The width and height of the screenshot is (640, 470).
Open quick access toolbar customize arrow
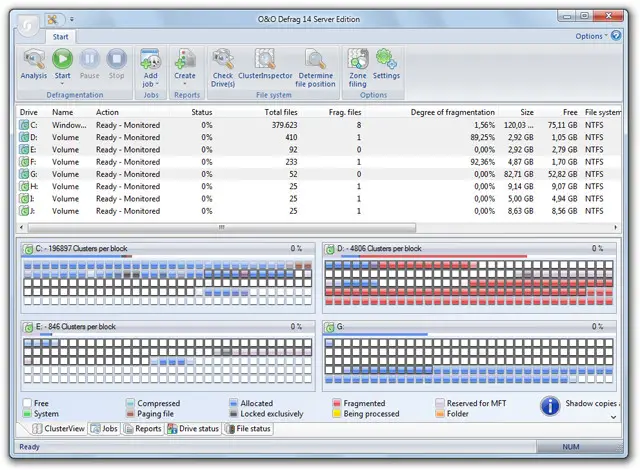72,19
